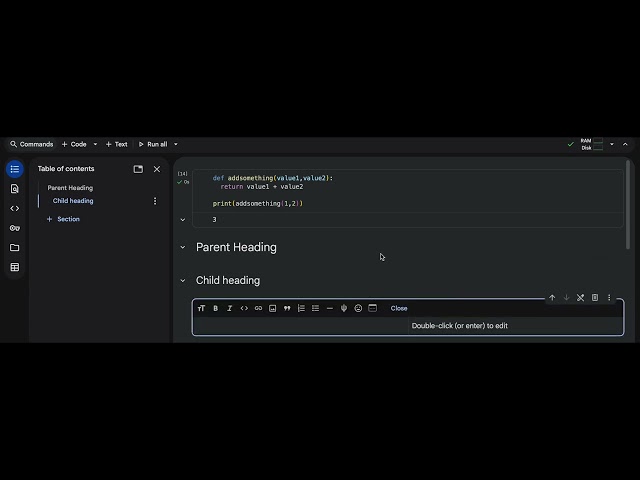The width and height of the screenshot is (640, 480).
Task: Collapse the code cell output
Action: [183, 220]
